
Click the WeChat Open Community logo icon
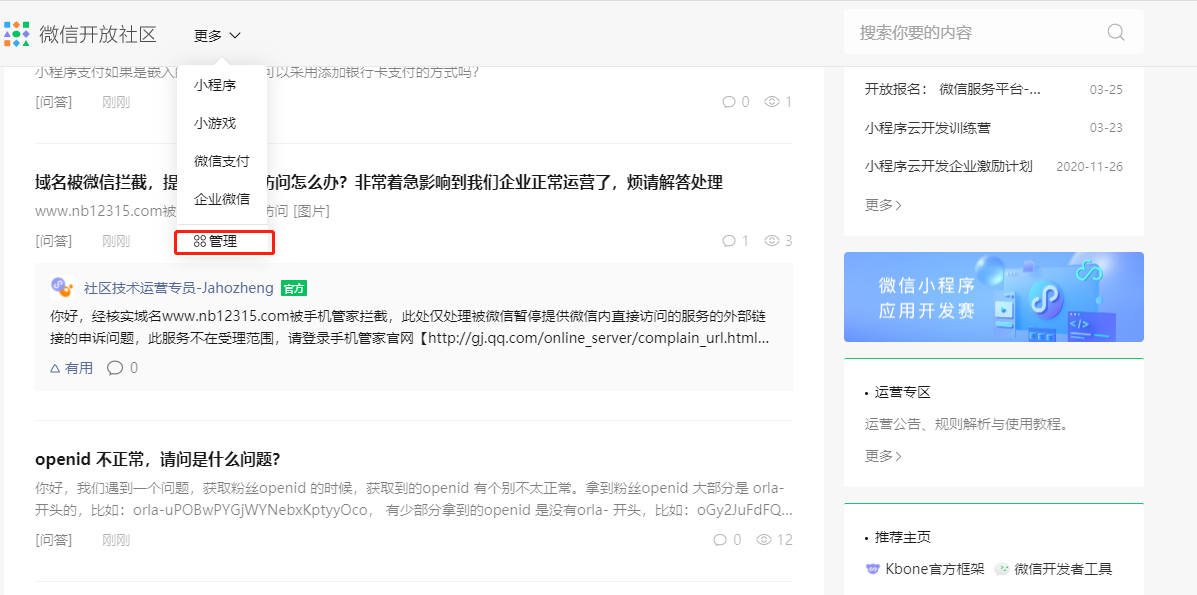pos(16,34)
